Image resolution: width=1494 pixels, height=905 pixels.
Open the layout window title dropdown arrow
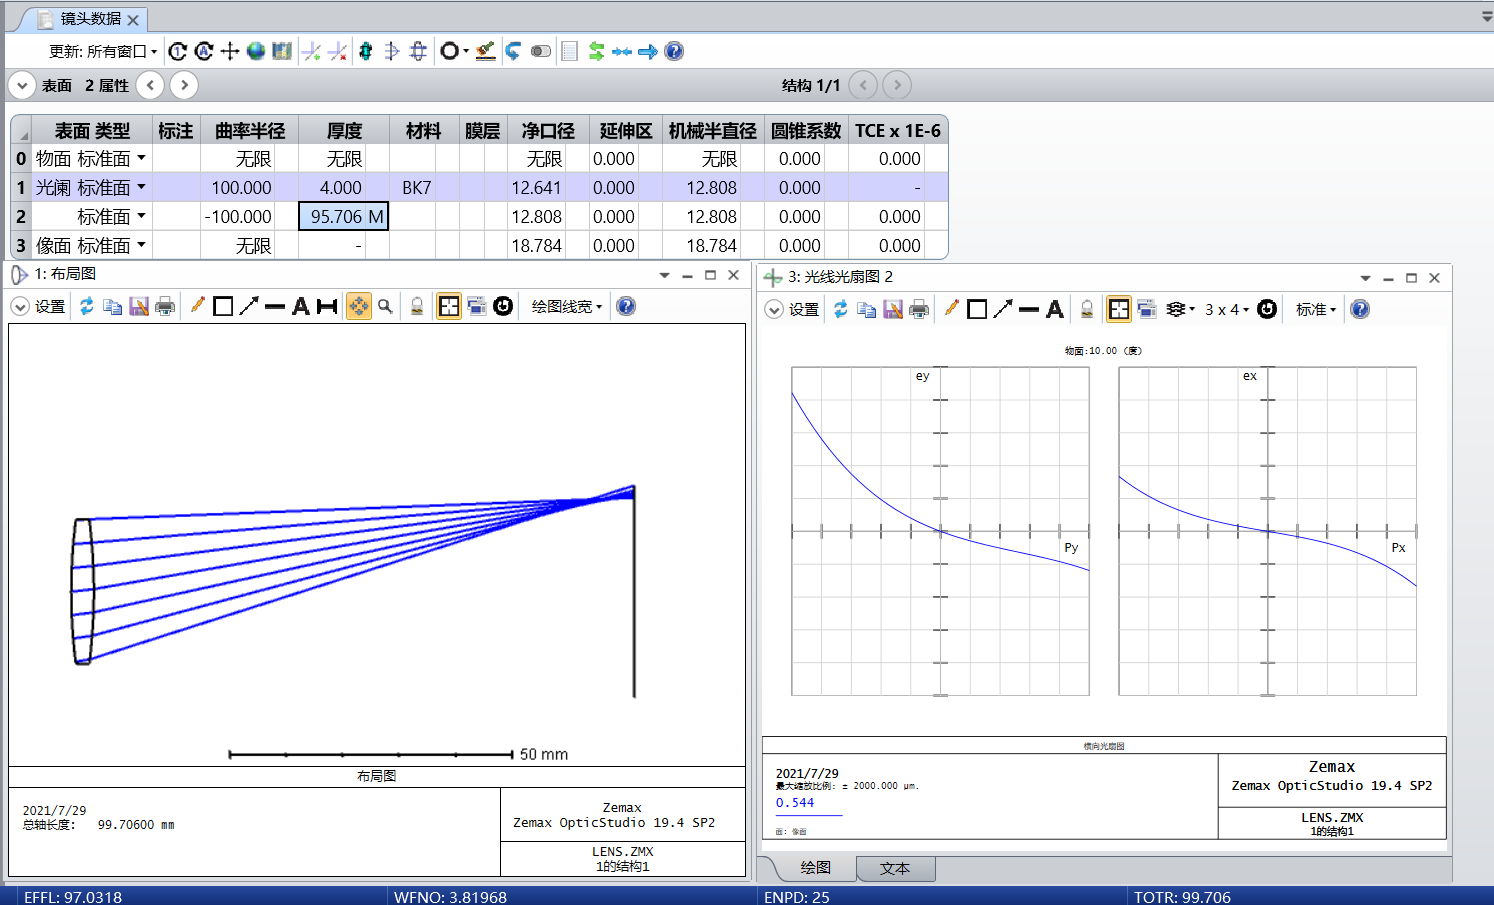(664, 275)
